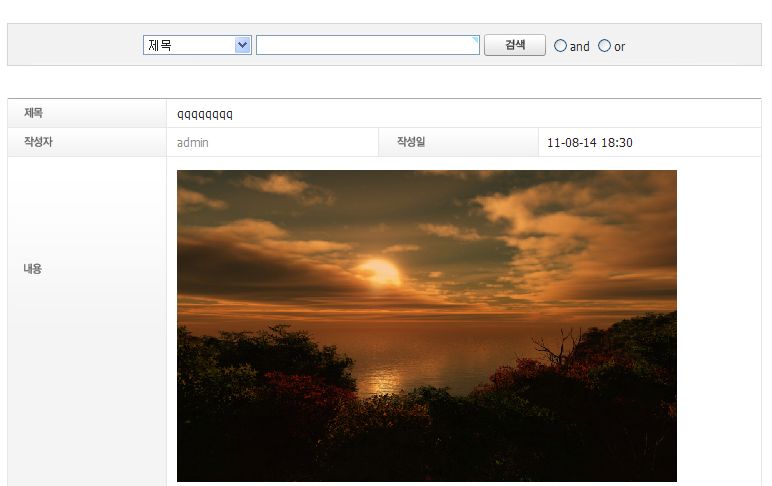Click the 'and' option label text

(580, 46)
